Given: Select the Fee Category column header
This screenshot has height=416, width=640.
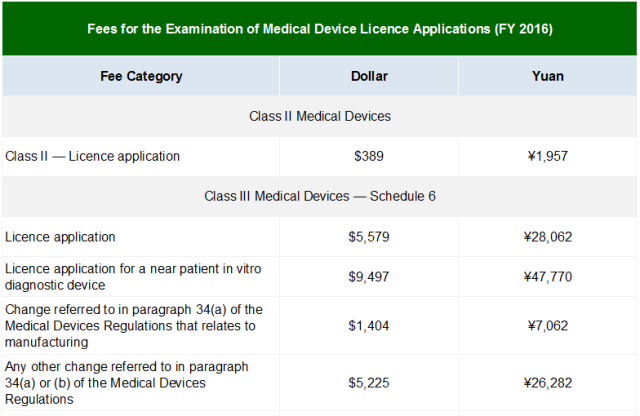Looking at the screenshot, I should [x=141, y=76].
